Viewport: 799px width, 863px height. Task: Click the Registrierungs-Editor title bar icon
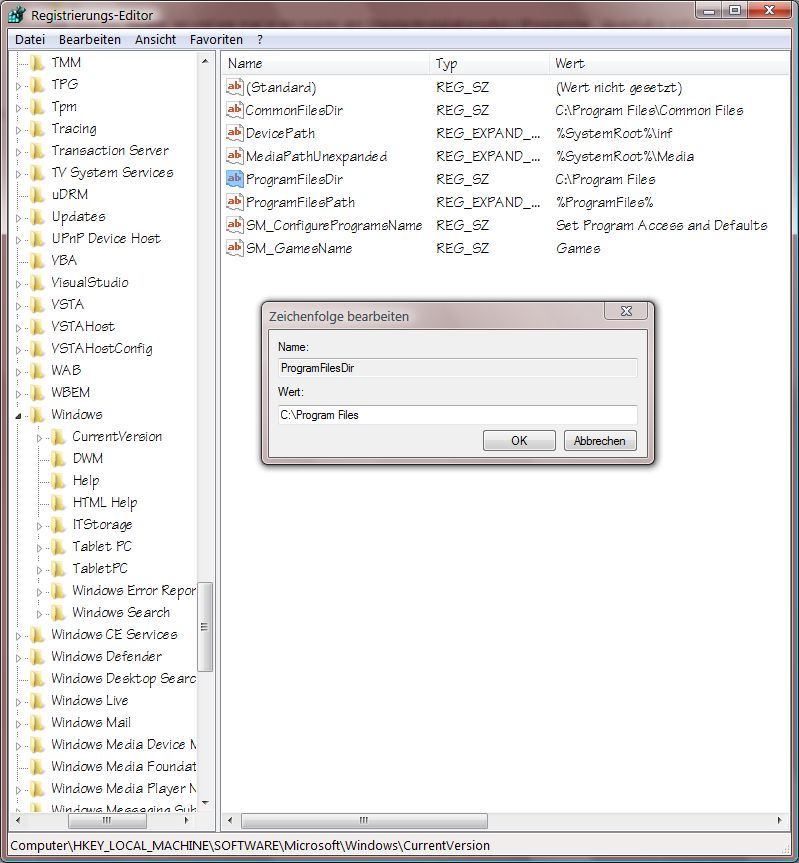click(x=17, y=15)
